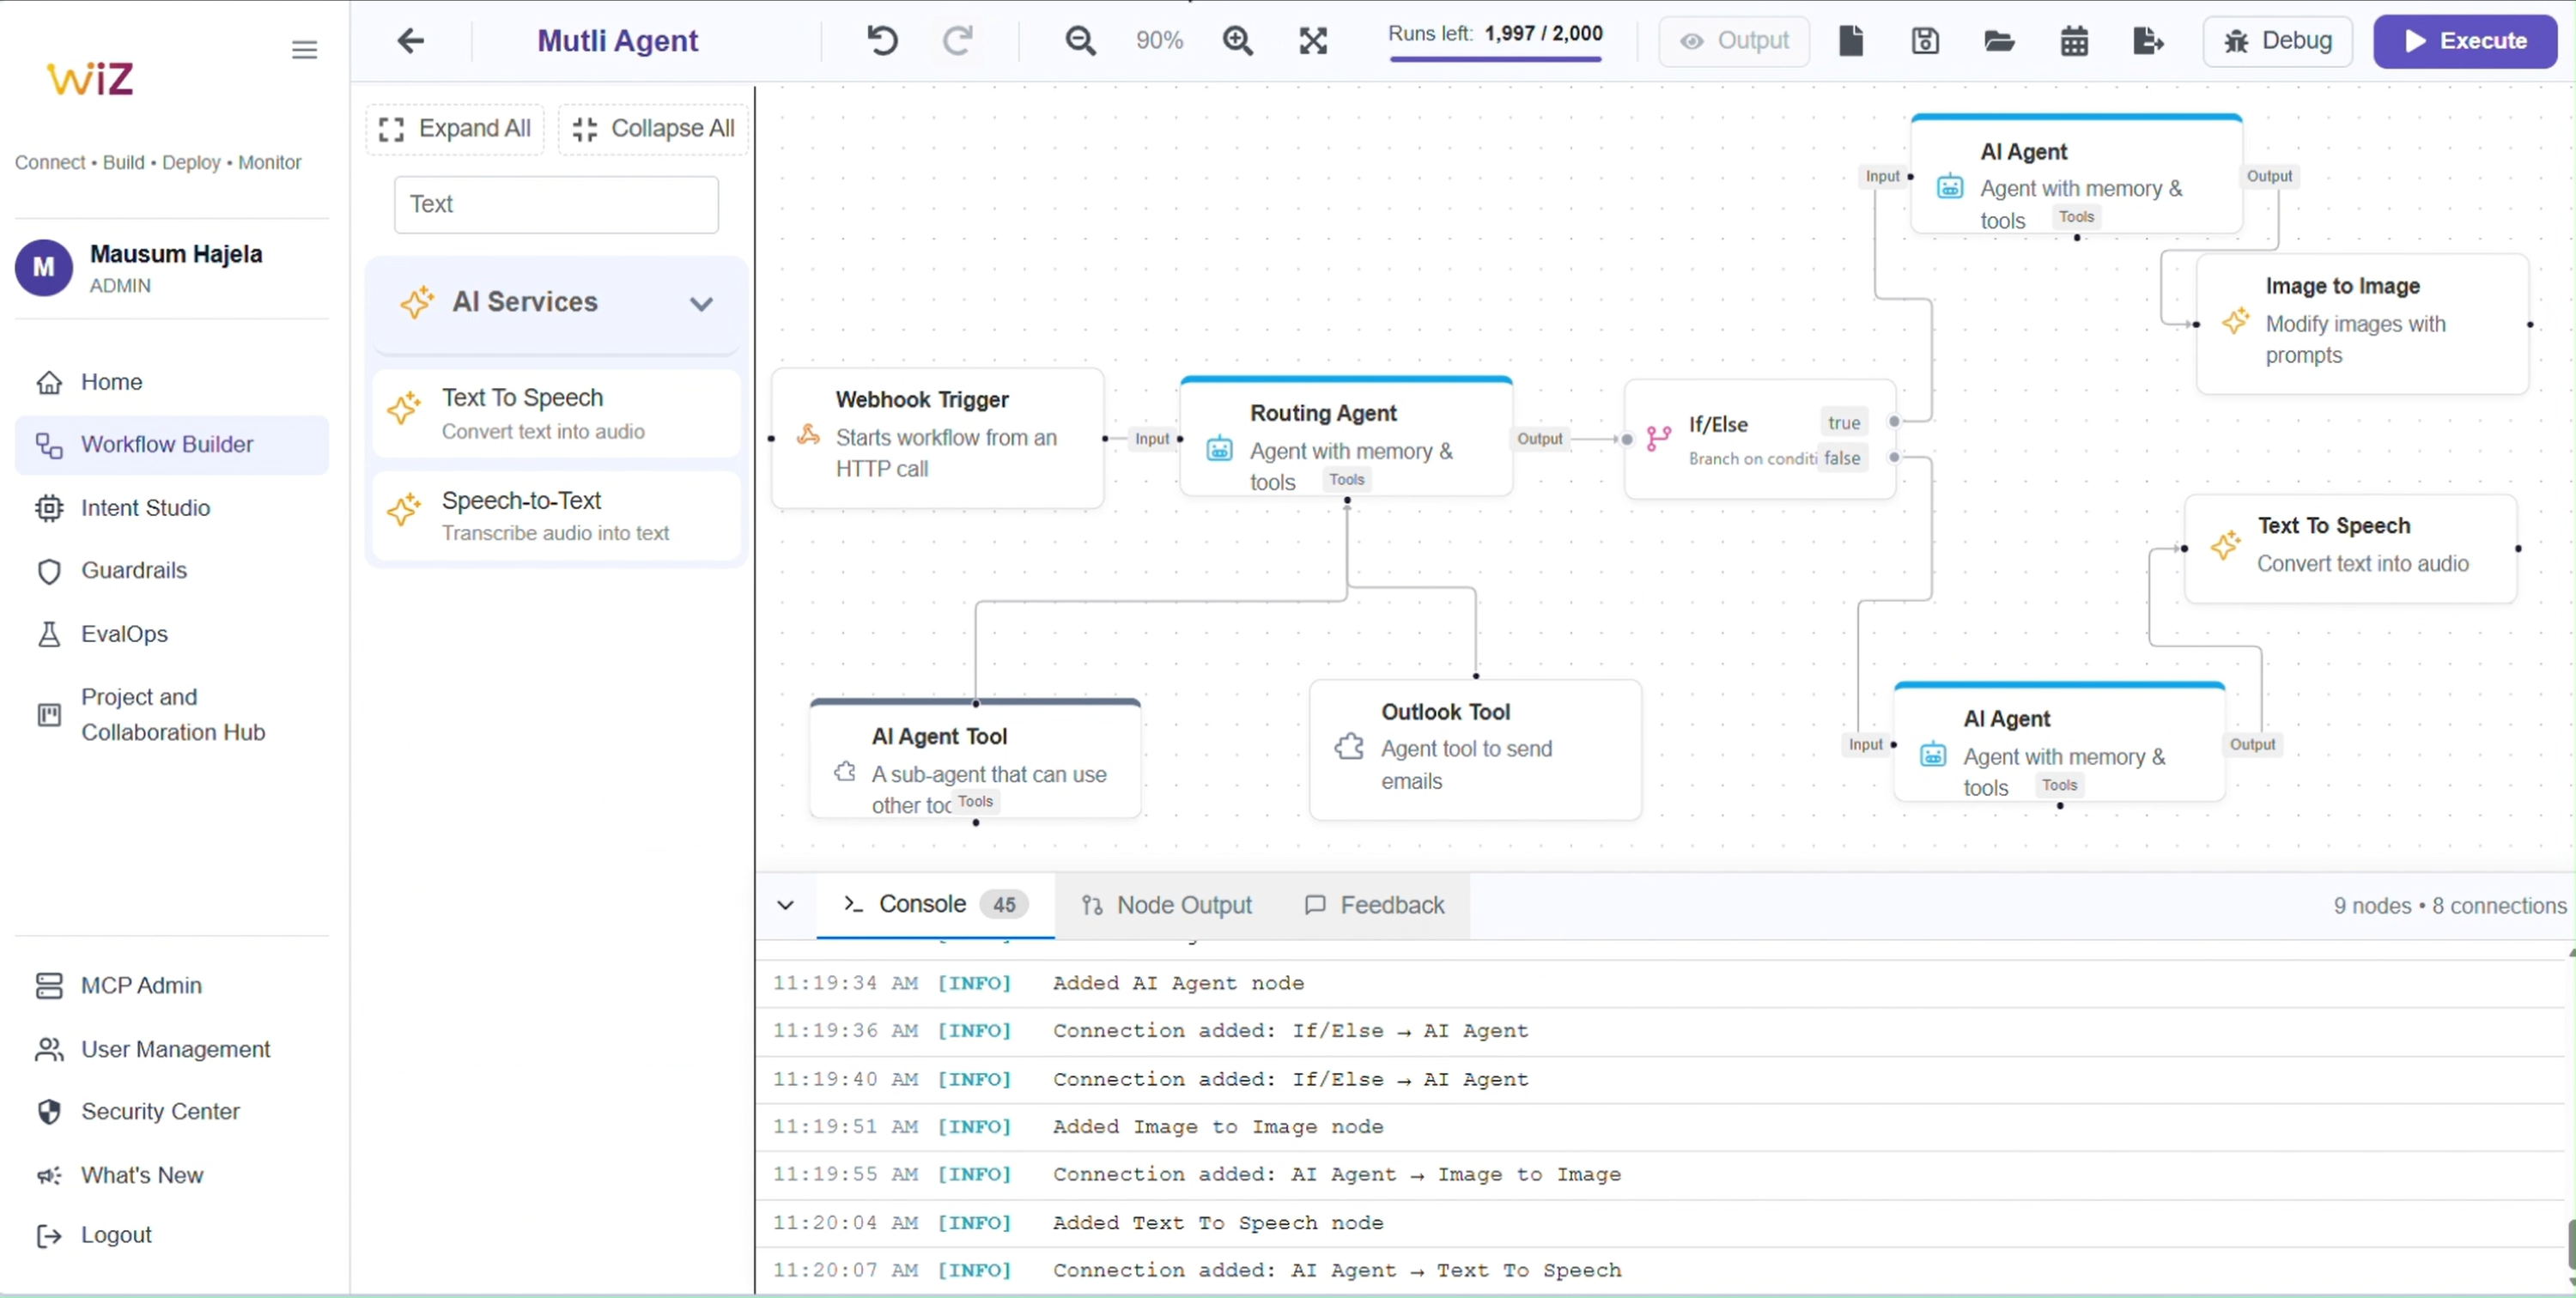The height and width of the screenshot is (1298, 2576).
Task: Toggle the Output eye preview button
Action: (1734, 41)
